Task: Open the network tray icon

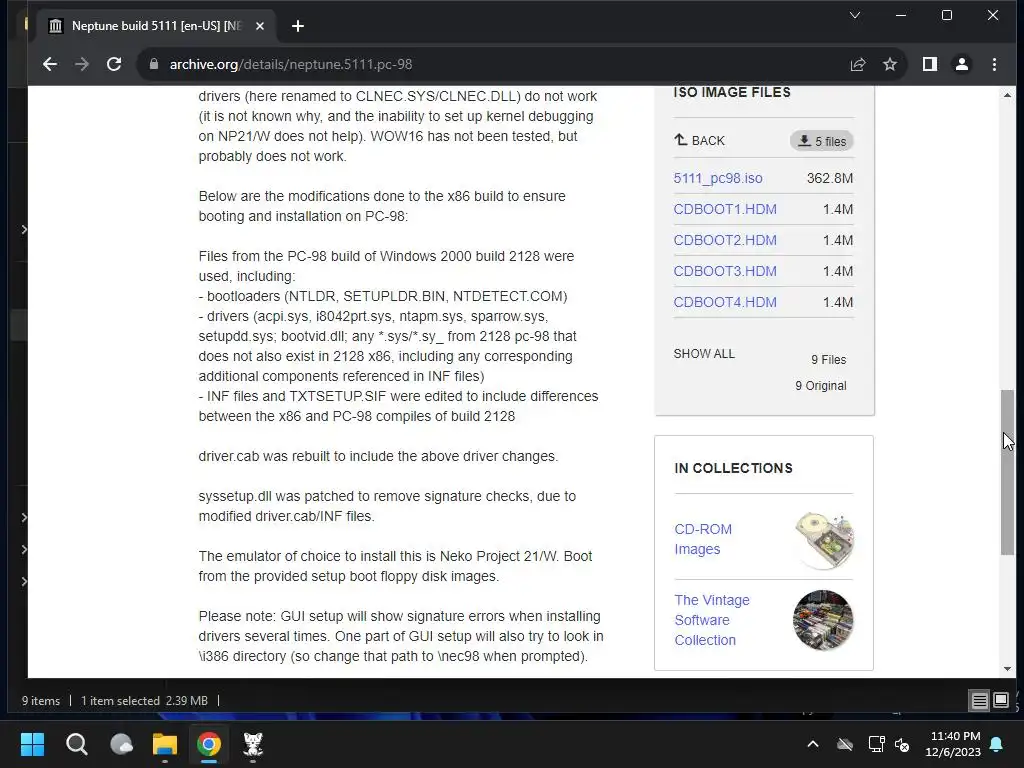Action: (x=876, y=744)
